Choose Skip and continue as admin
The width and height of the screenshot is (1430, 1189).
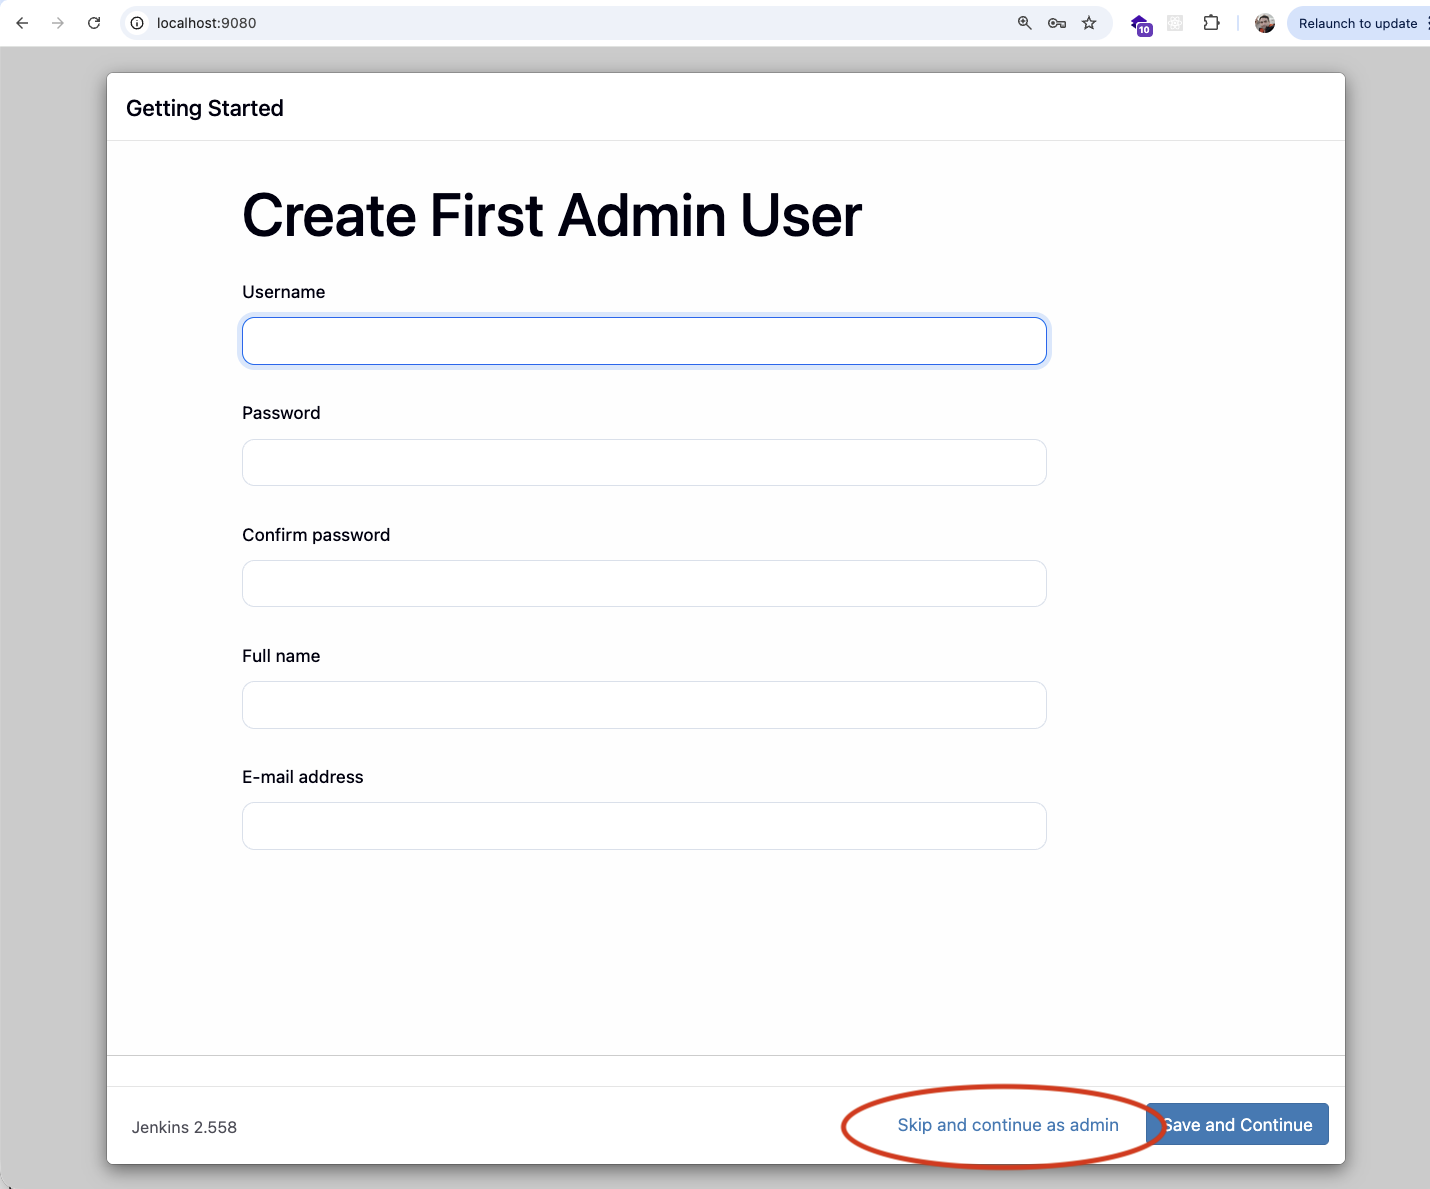pos(1007,1125)
